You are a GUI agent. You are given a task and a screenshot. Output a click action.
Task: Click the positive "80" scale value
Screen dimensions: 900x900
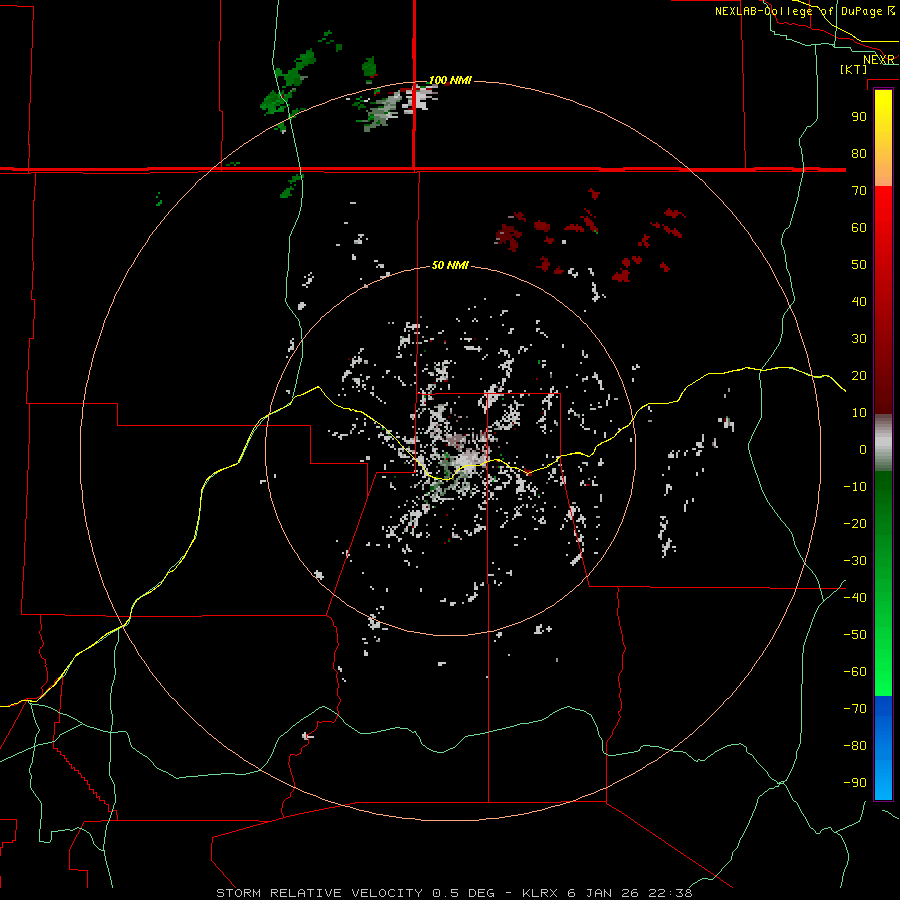[859, 153]
